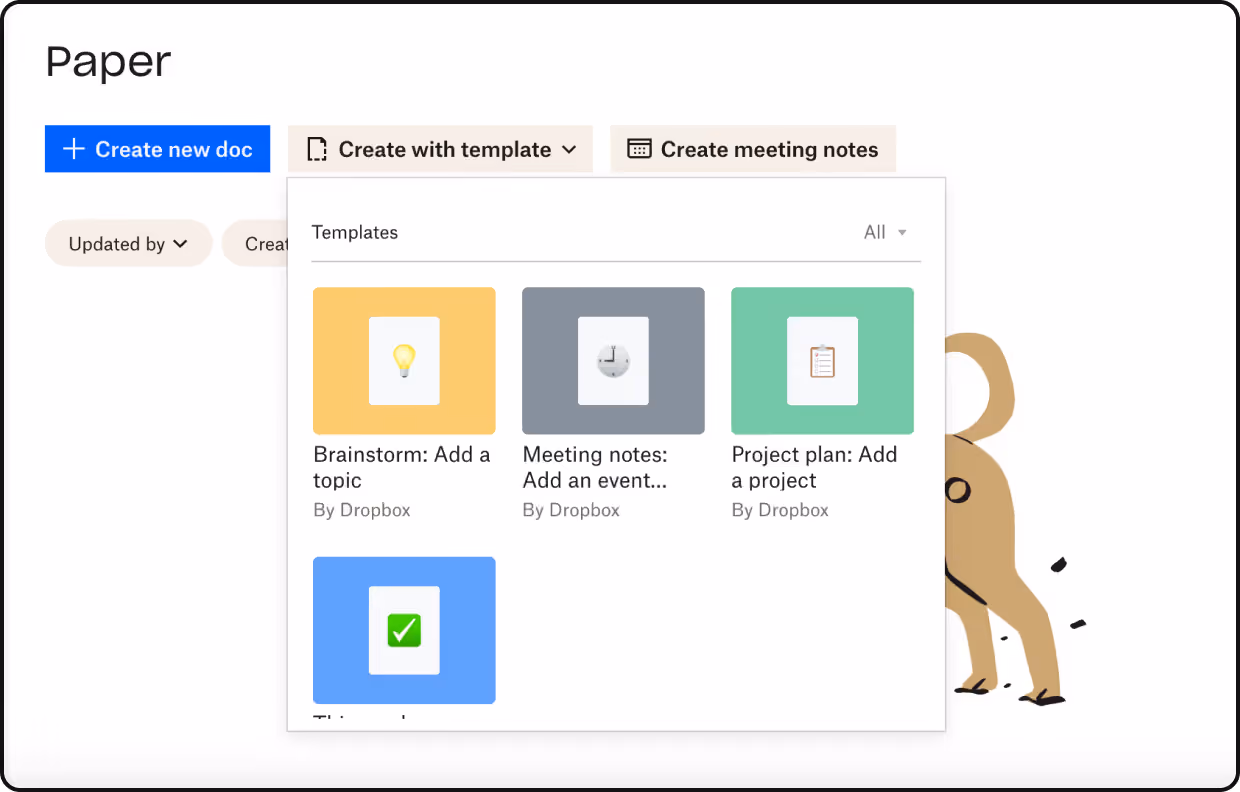Click the lightbulb icon in Brainstorm card
Viewport: 1240px width, 792px height.
[x=404, y=360]
